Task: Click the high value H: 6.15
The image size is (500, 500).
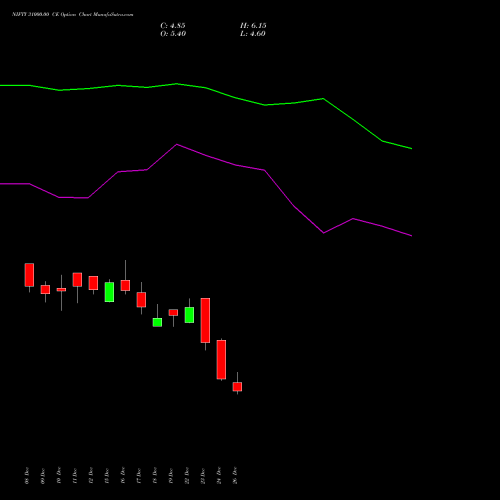Action: 253,26
